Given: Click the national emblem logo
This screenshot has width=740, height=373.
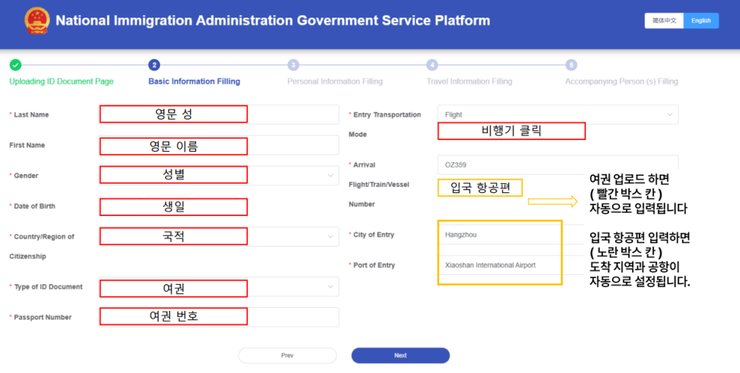Looking at the screenshot, I should 37,21.
